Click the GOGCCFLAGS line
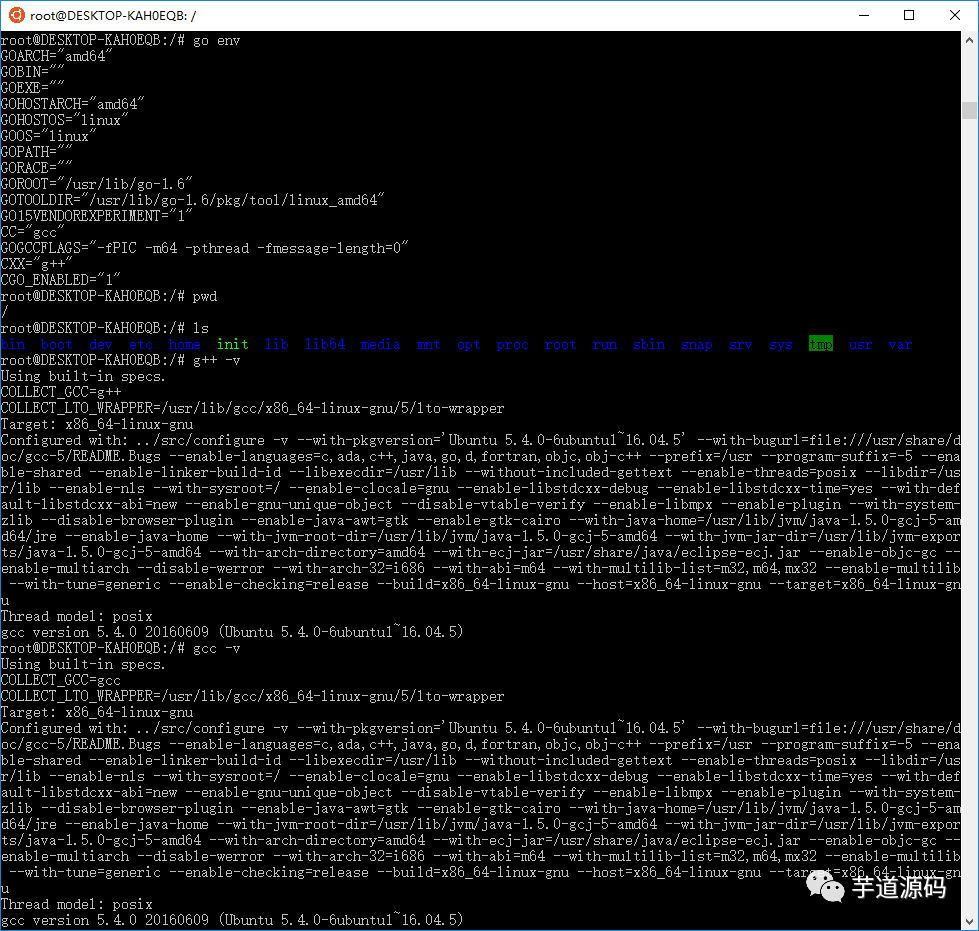Viewport: 979px width, 931px height. coord(204,249)
